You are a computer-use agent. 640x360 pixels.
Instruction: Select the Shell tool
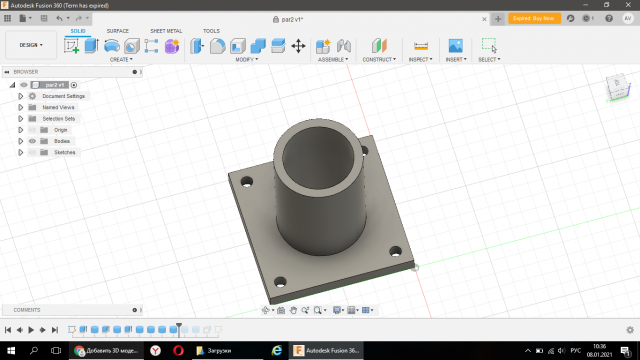coord(238,46)
